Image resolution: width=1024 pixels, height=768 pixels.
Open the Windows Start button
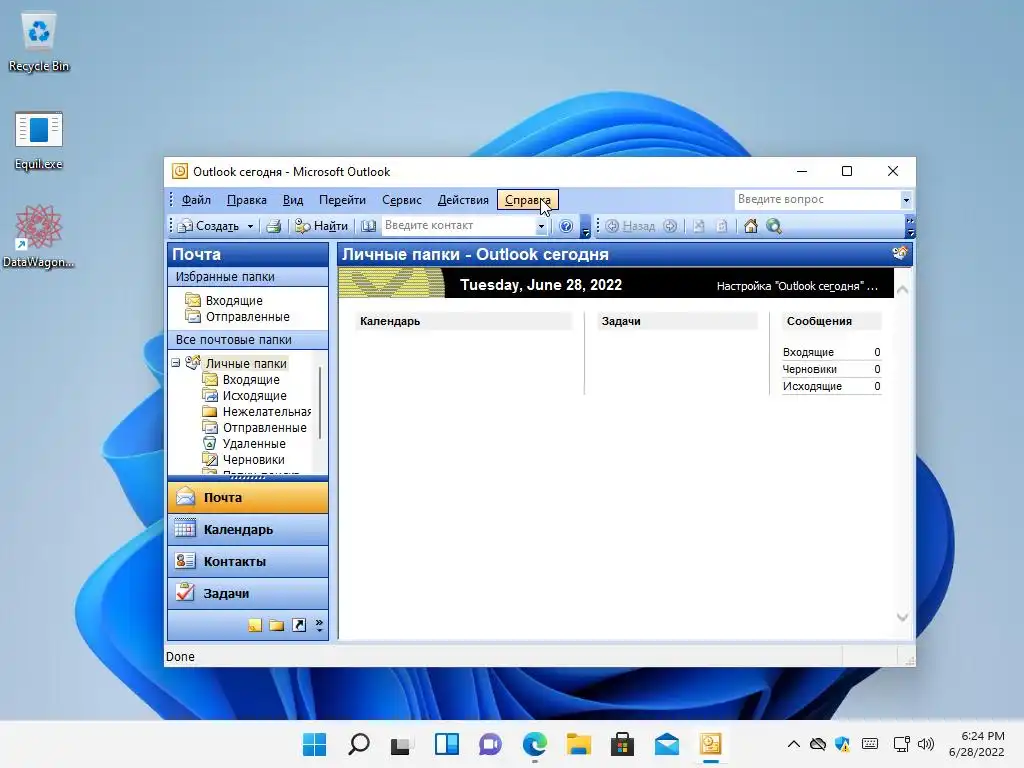pos(315,744)
